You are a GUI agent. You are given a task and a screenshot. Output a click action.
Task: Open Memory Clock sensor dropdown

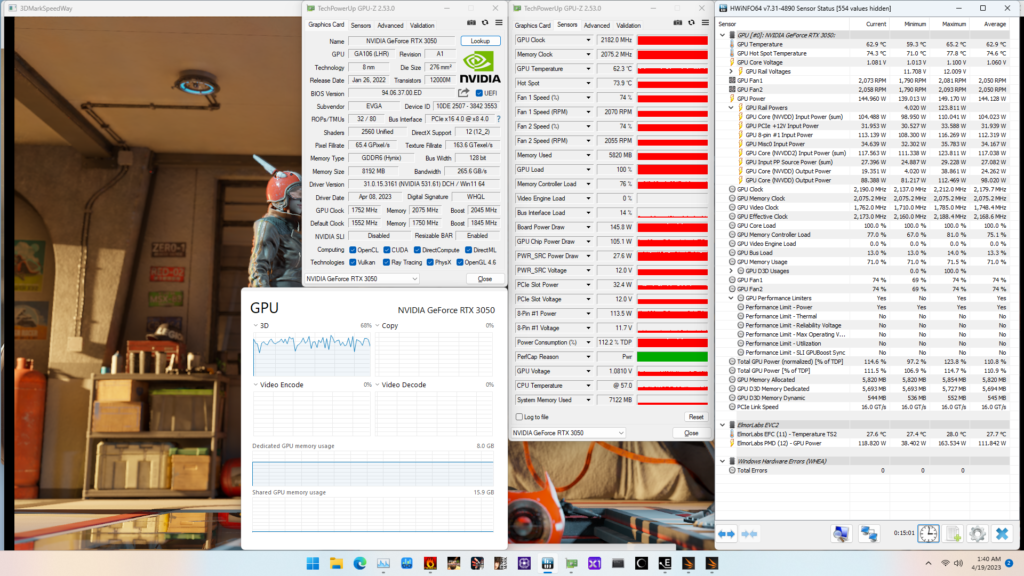click(588, 54)
